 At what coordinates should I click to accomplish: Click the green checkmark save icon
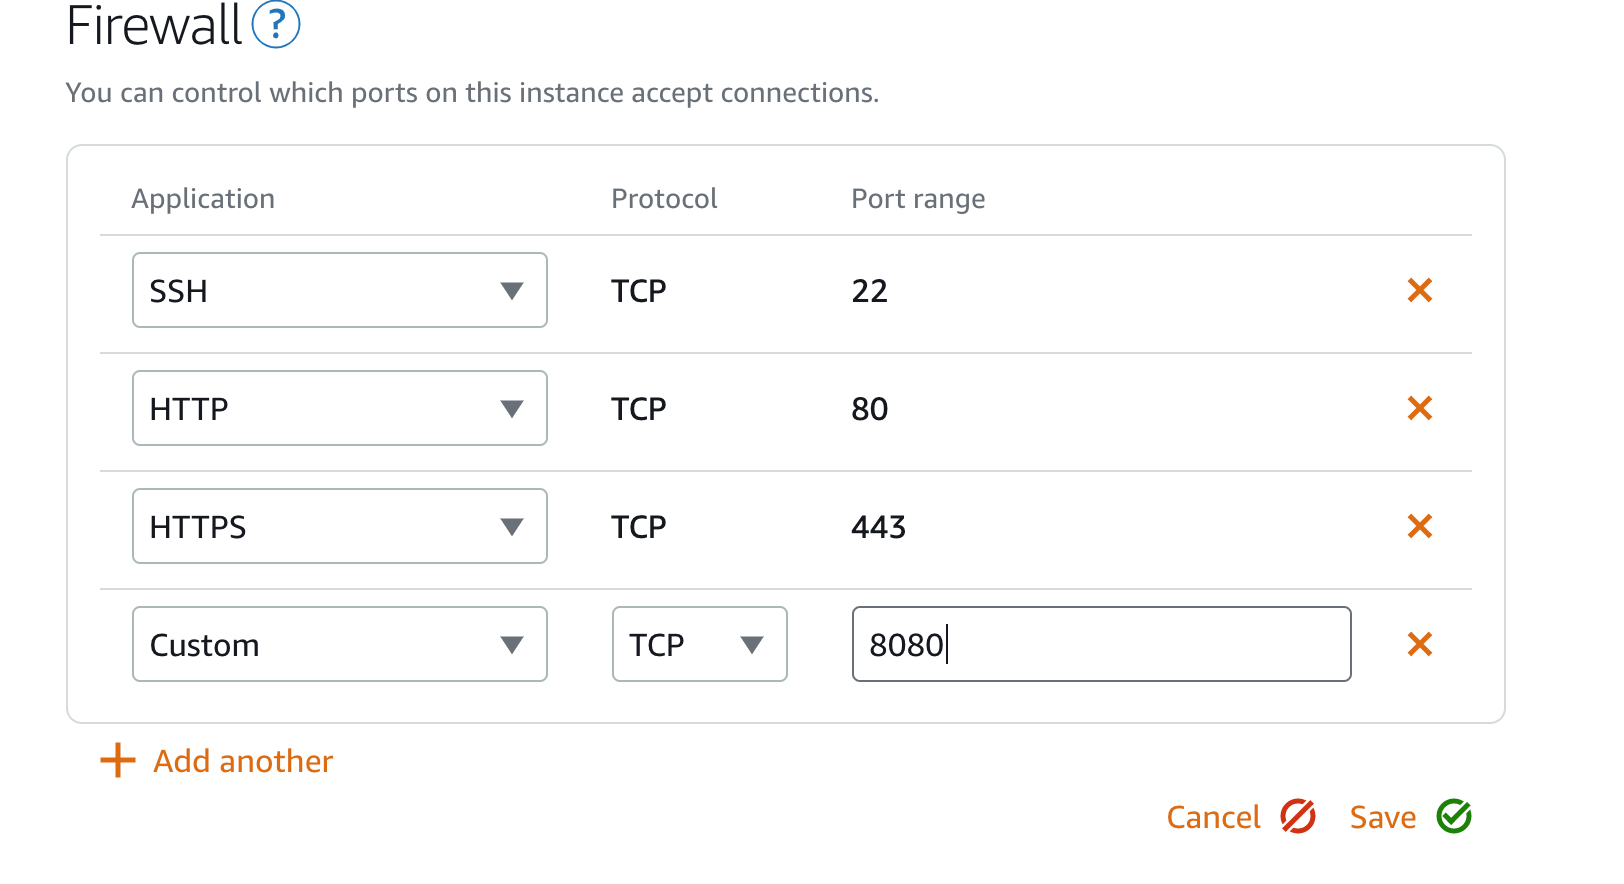coord(1454,816)
